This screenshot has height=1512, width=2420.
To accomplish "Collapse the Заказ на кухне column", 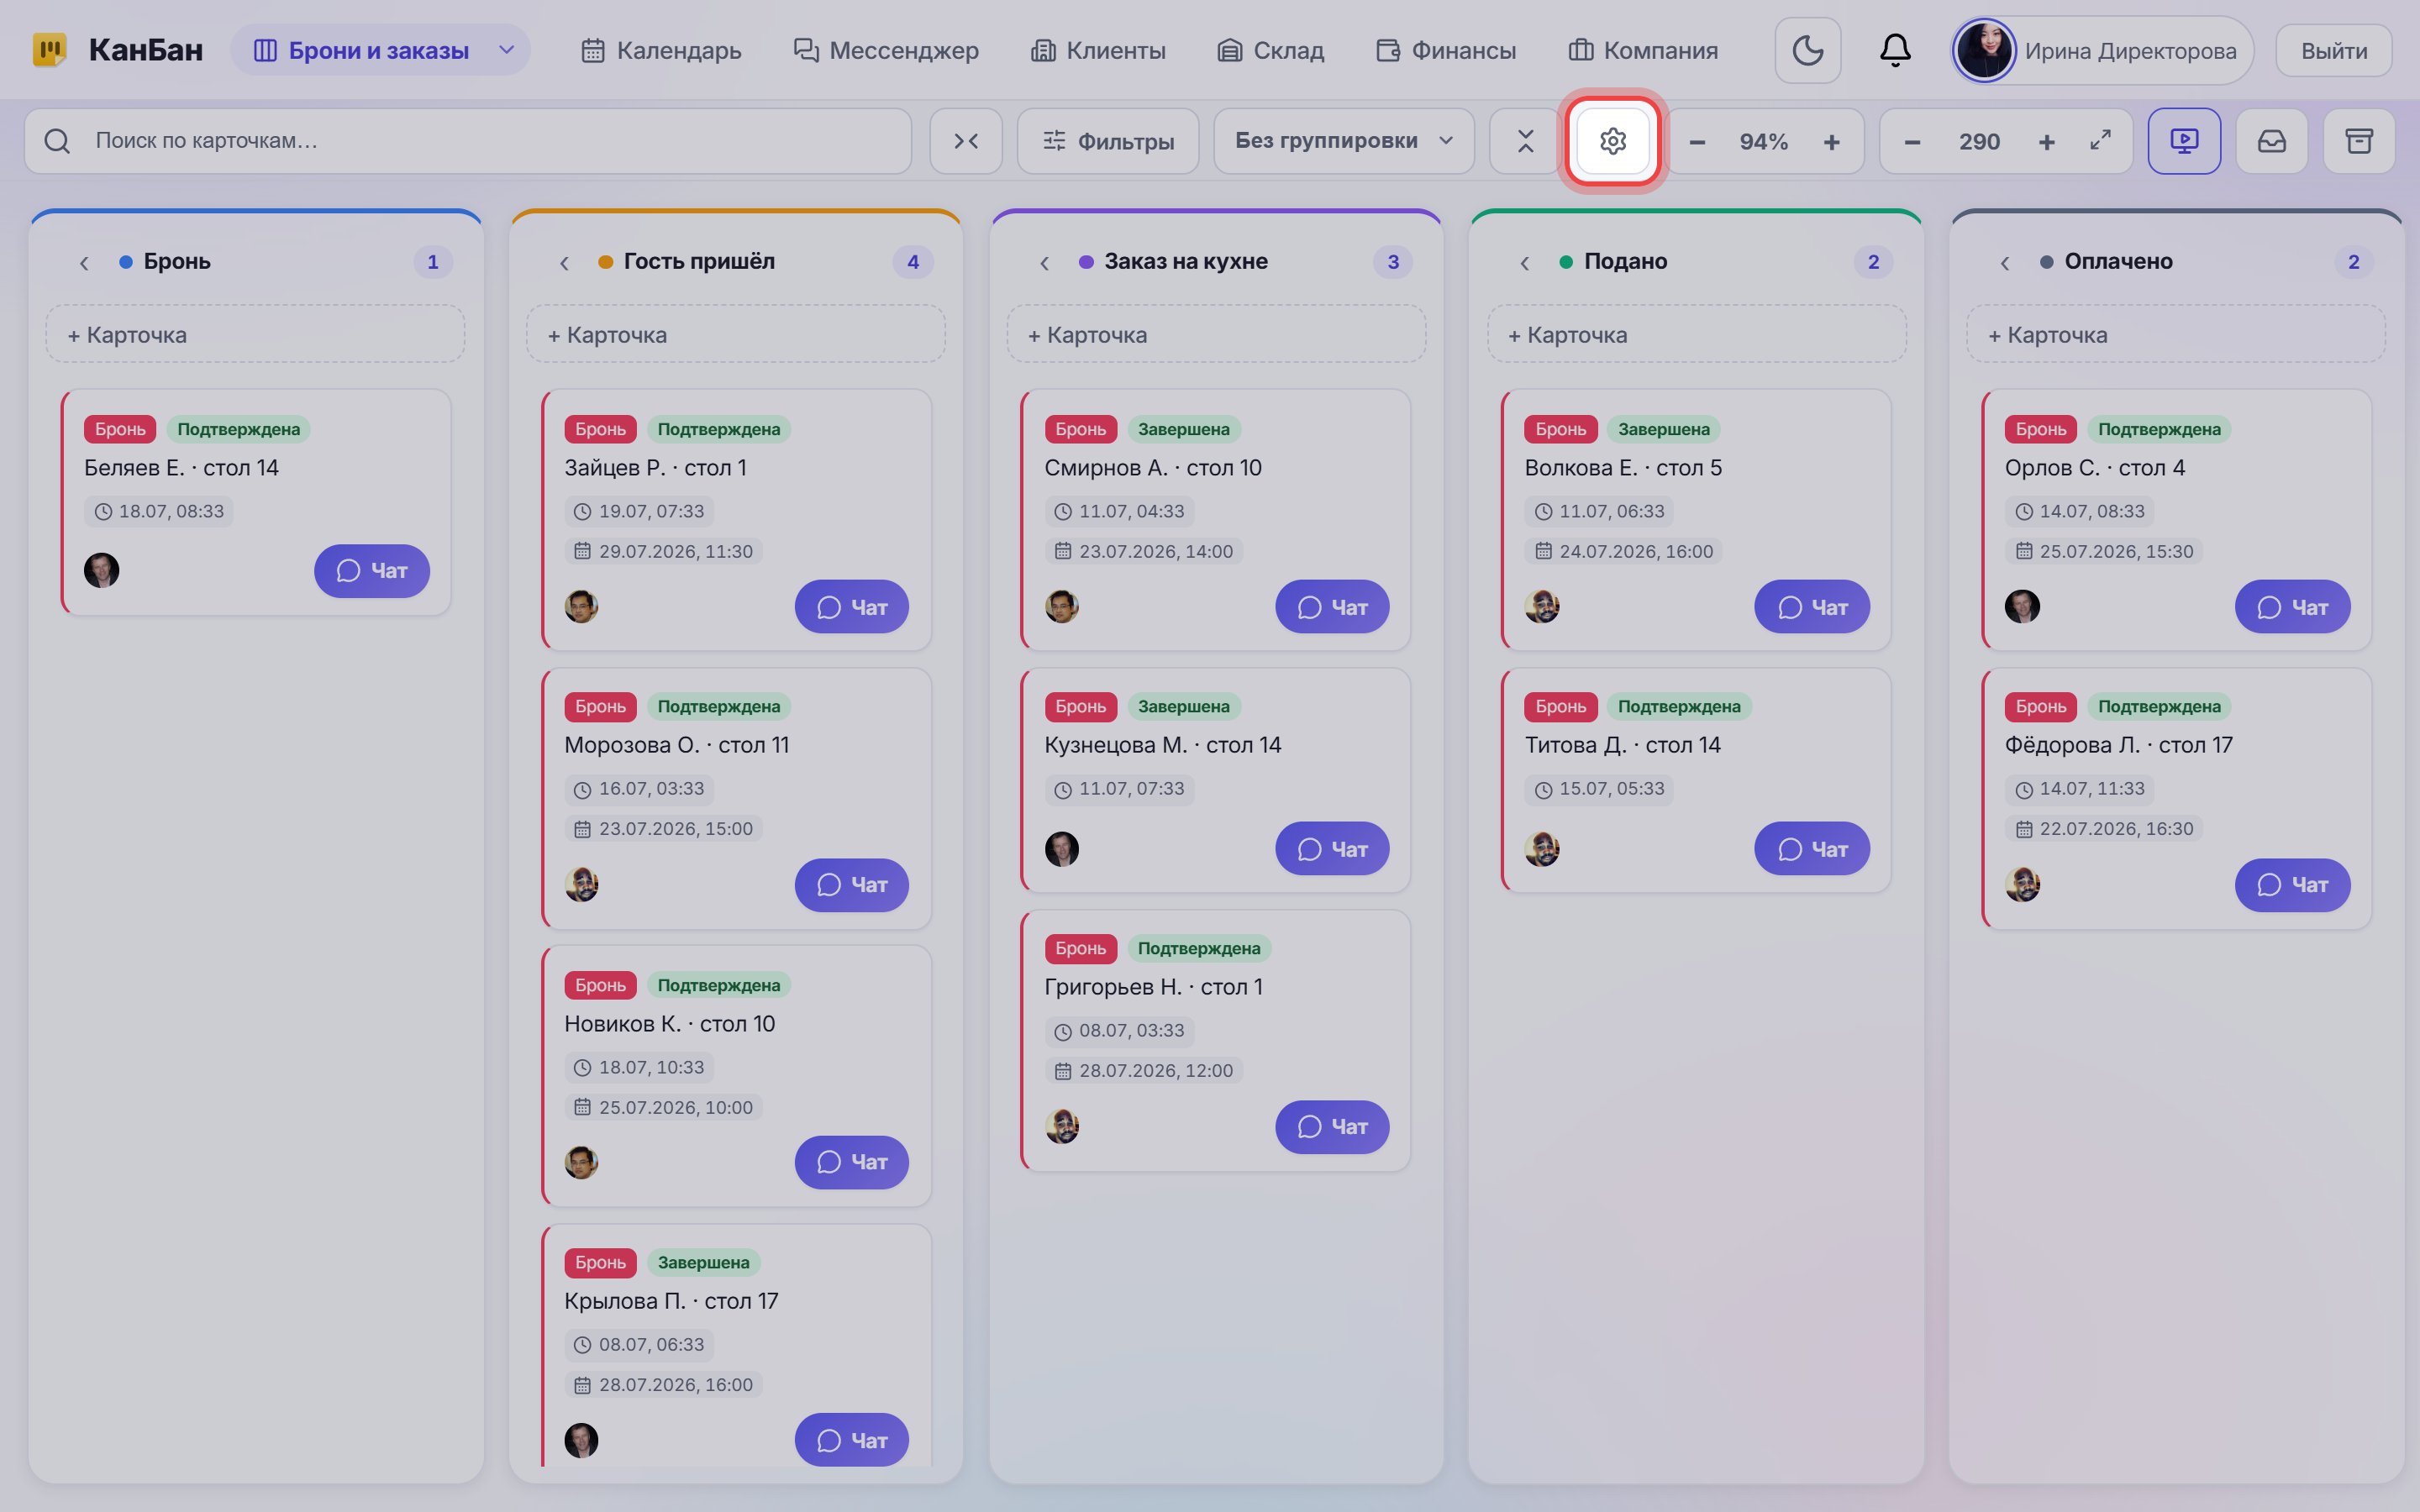I will click(1044, 262).
